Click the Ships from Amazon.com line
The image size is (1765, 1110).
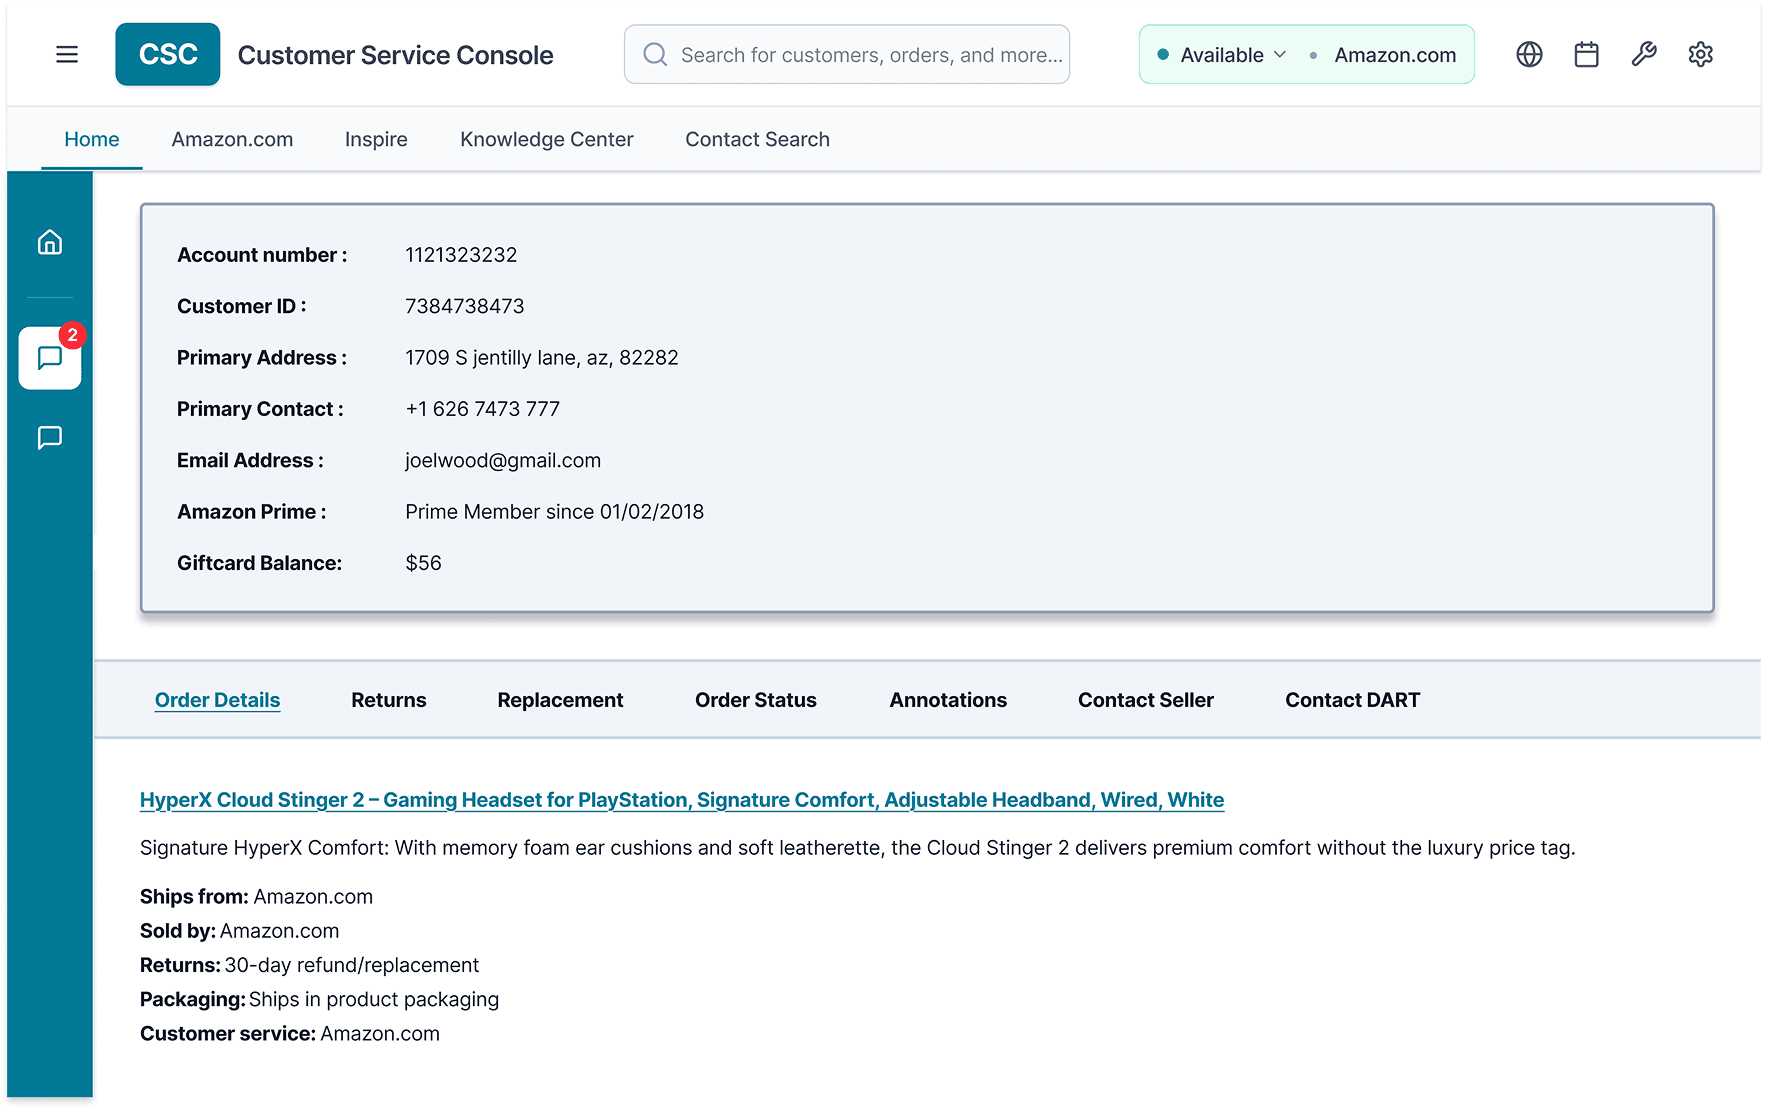click(256, 897)
